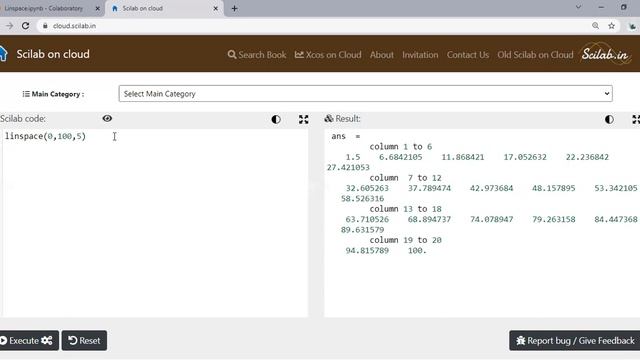This screenshot has width=640, height=360.
Task: Reload the current page
Action: pyautogui.click(x=25, y=26)
